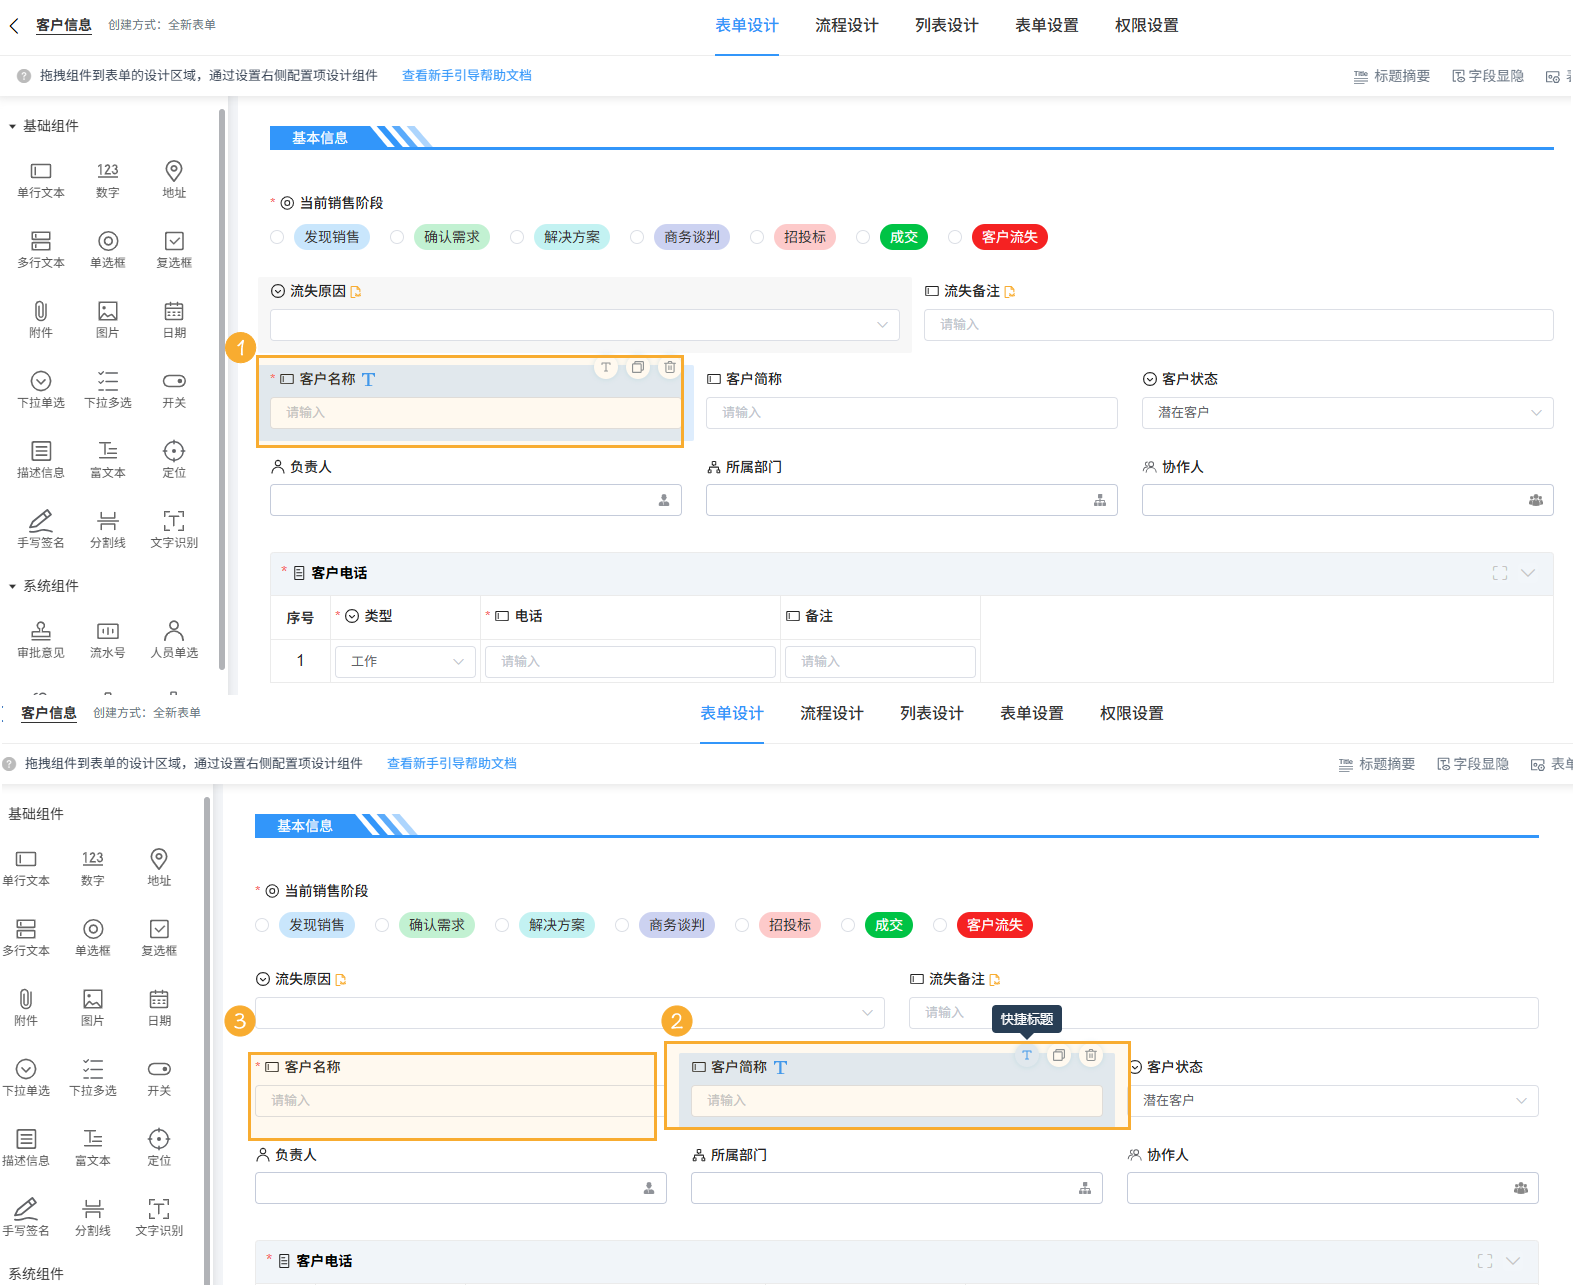
Task: Collapse 基础组件 section using its arrow
Action: pos(12,126)
